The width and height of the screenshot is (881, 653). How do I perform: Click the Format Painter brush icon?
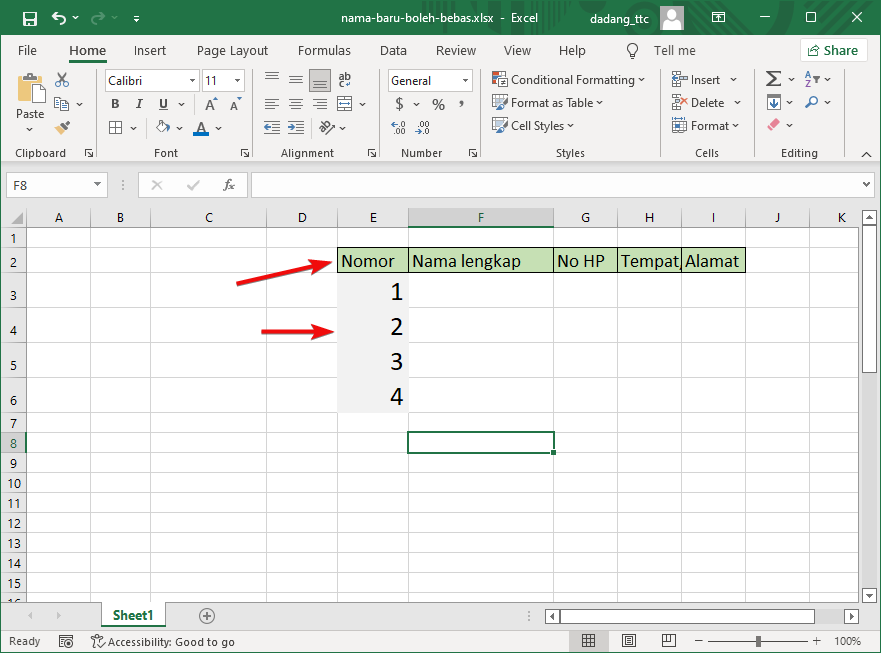62,127
